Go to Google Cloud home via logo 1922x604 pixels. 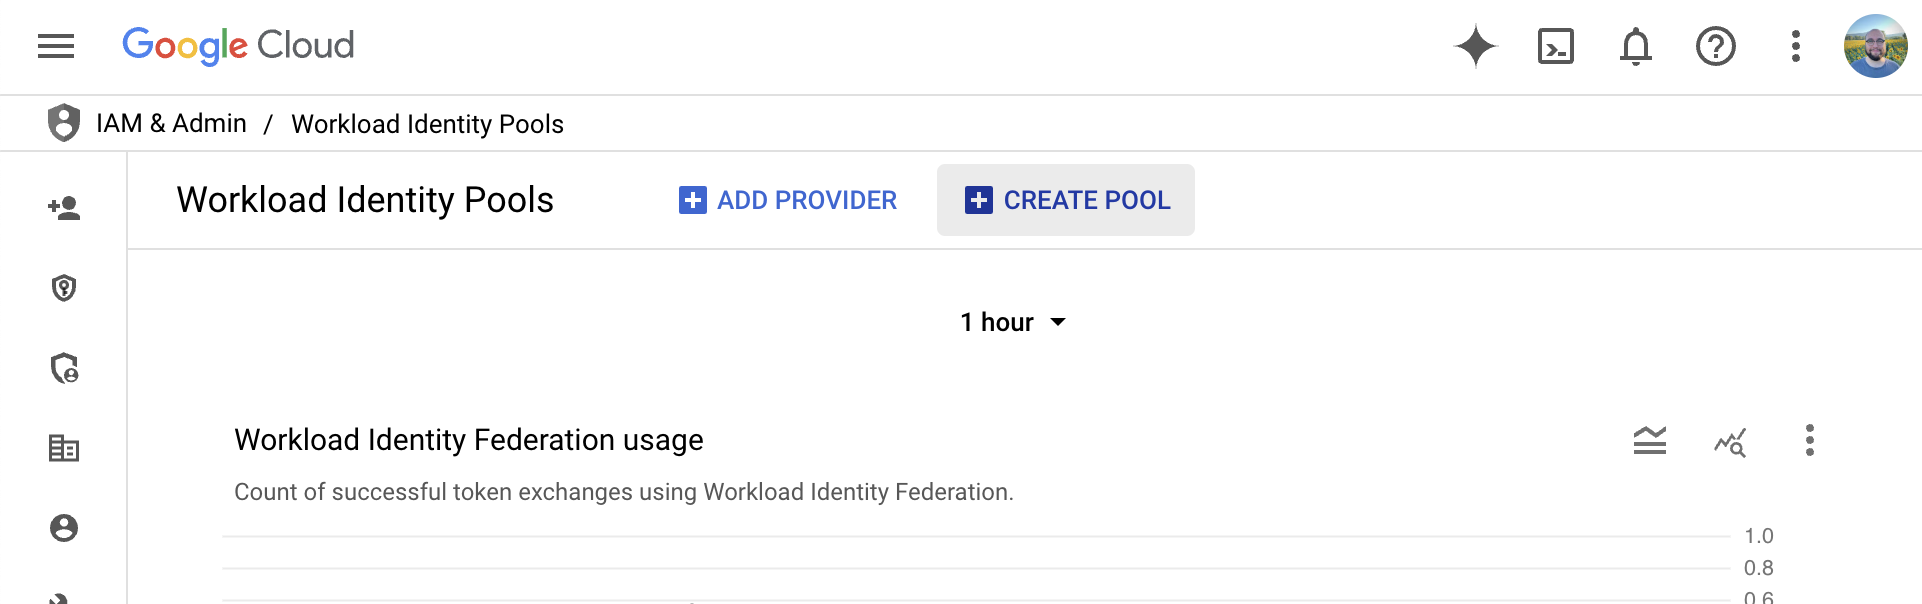click(238, 46)
